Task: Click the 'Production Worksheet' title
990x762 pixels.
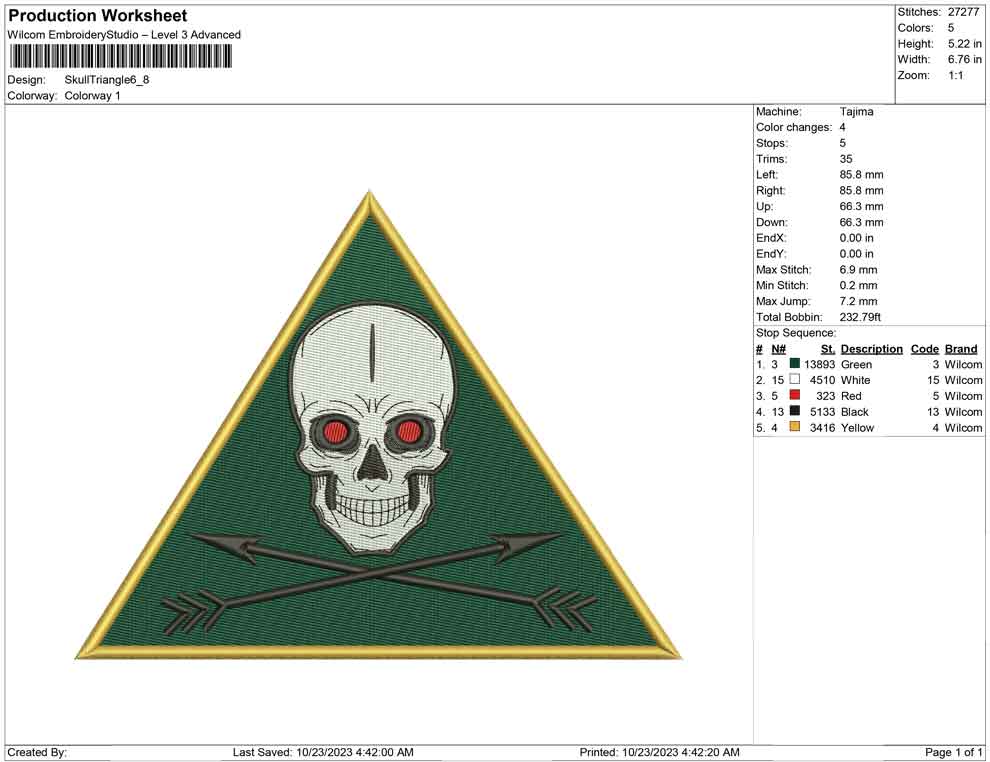Action: pyautogui.click(x=97, y=16)
